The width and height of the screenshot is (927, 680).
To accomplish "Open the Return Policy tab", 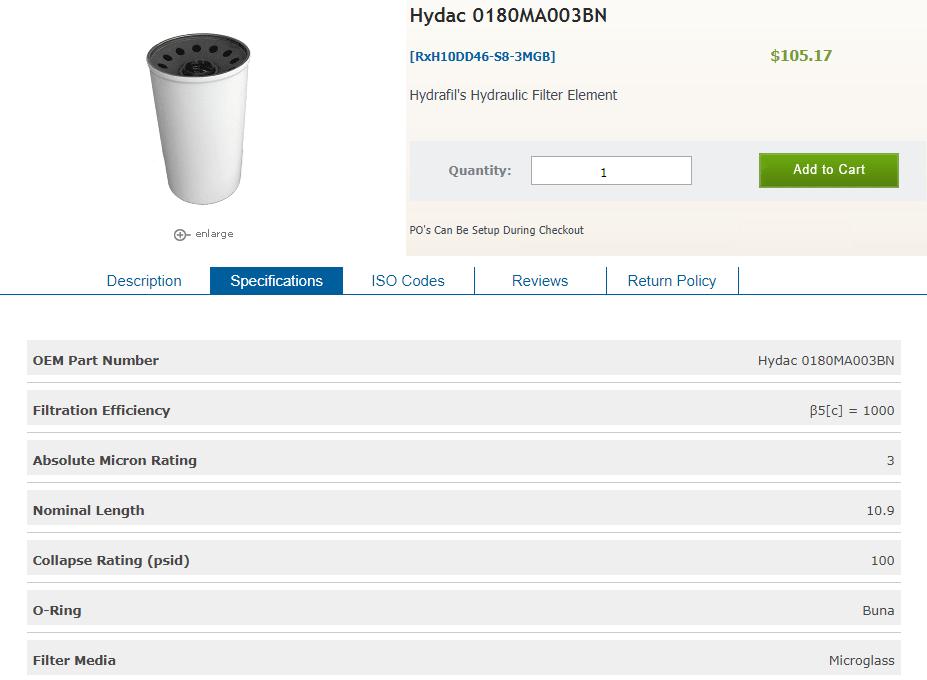I will coord(672,281).
